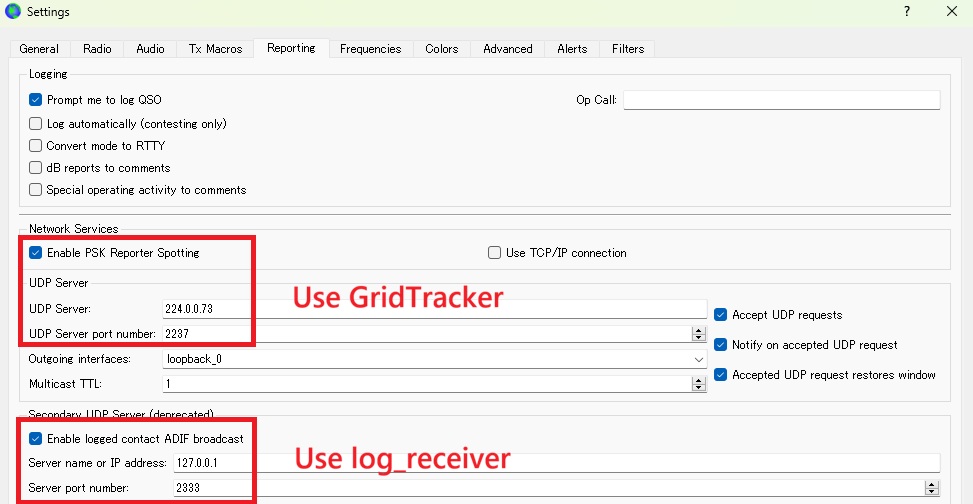Decrease the Multicast TTL value
973x504 pixels.
tap(698, 387)
